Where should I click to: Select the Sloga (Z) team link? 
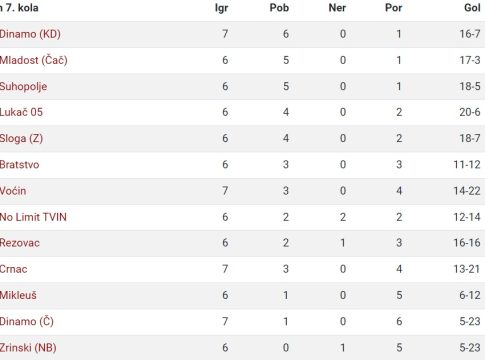(21, 139)
